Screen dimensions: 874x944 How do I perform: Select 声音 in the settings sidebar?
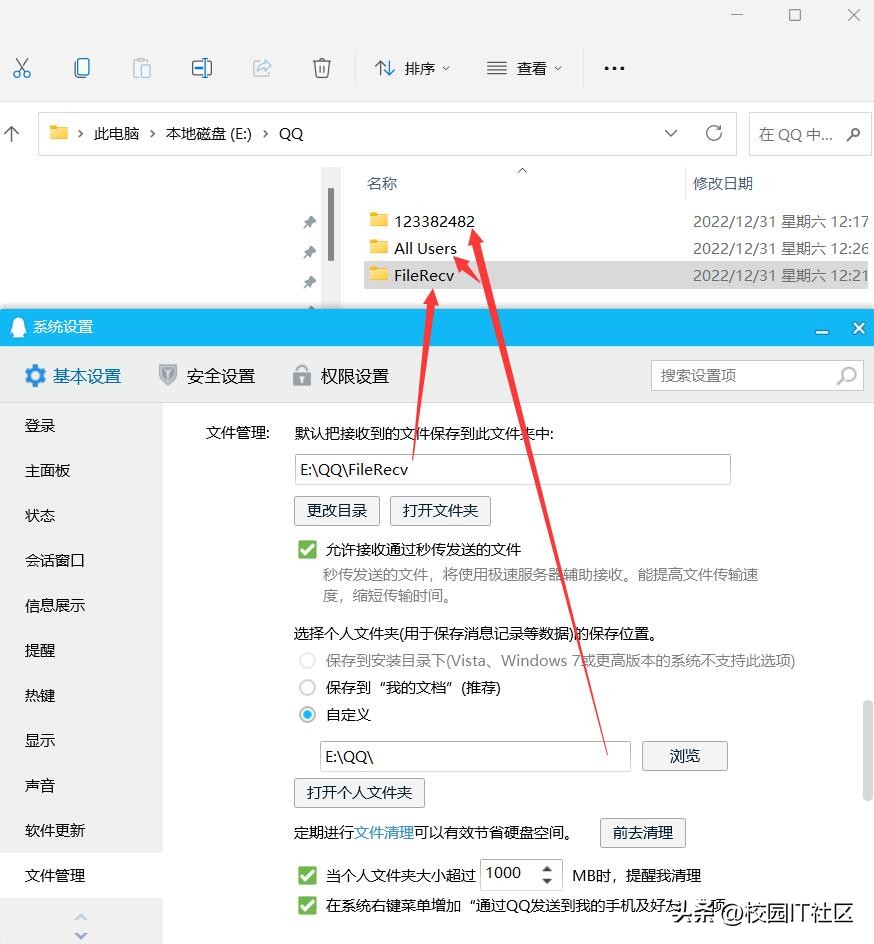pos(40,785)
